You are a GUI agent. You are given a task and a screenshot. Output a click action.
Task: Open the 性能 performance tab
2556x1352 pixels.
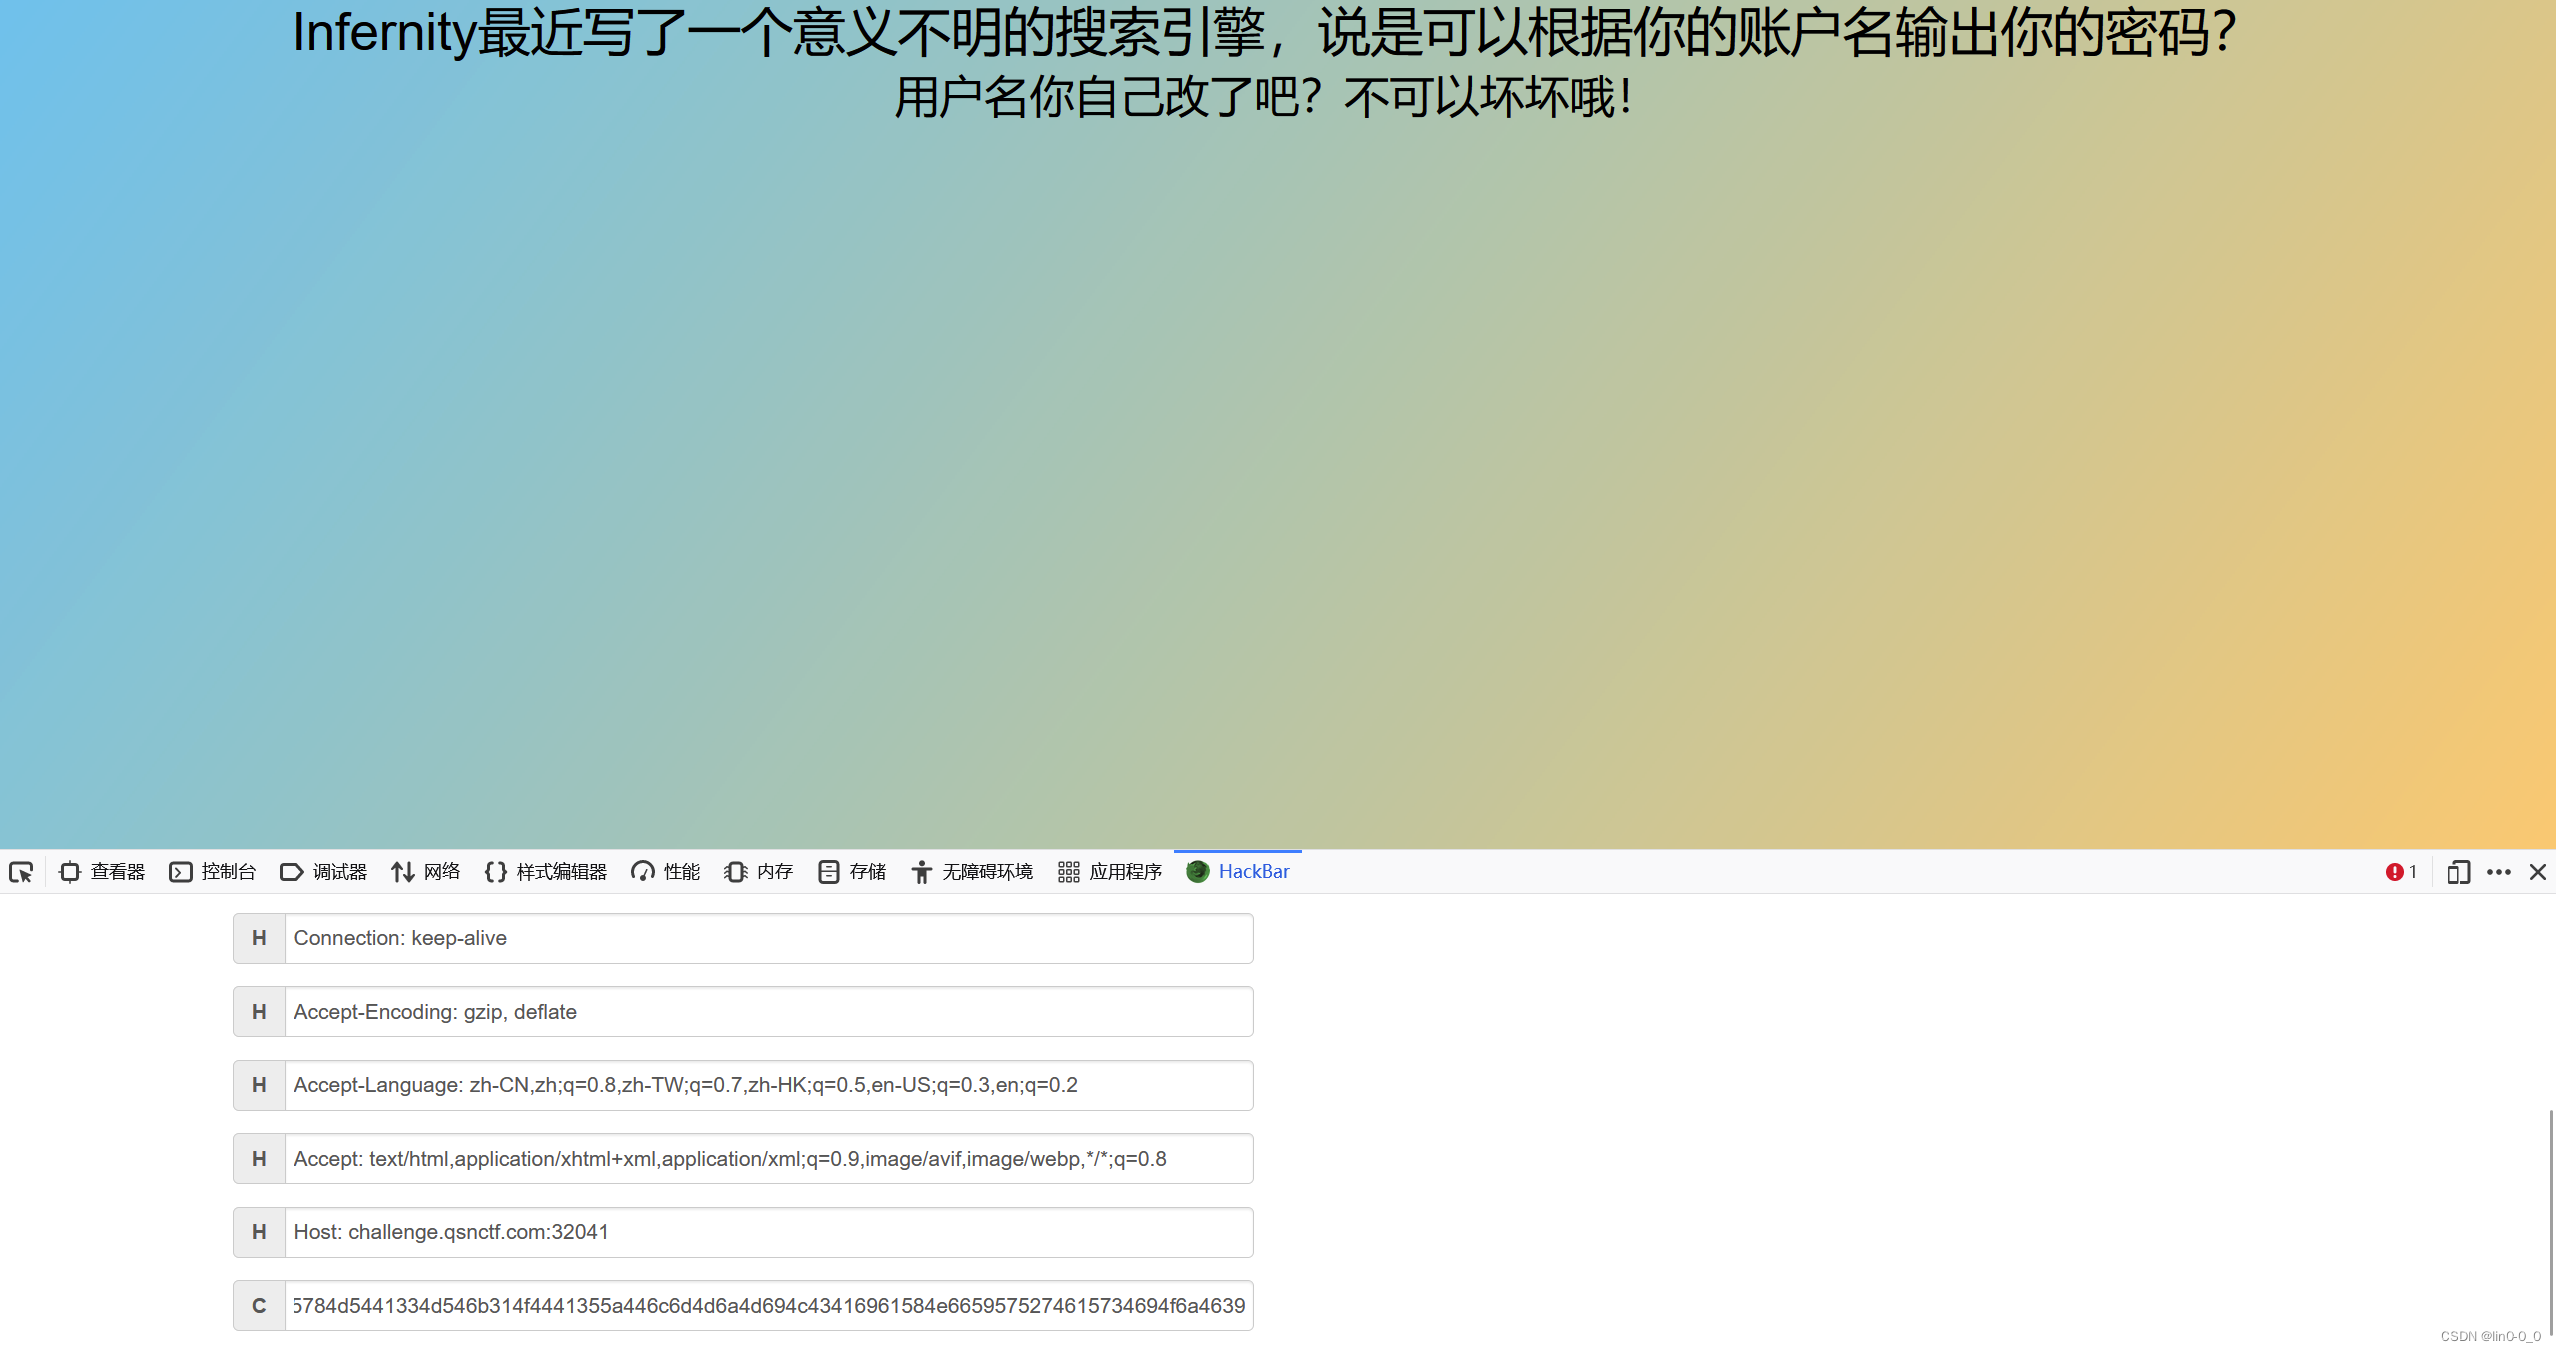pyautogui.click(x=666, y=872)
